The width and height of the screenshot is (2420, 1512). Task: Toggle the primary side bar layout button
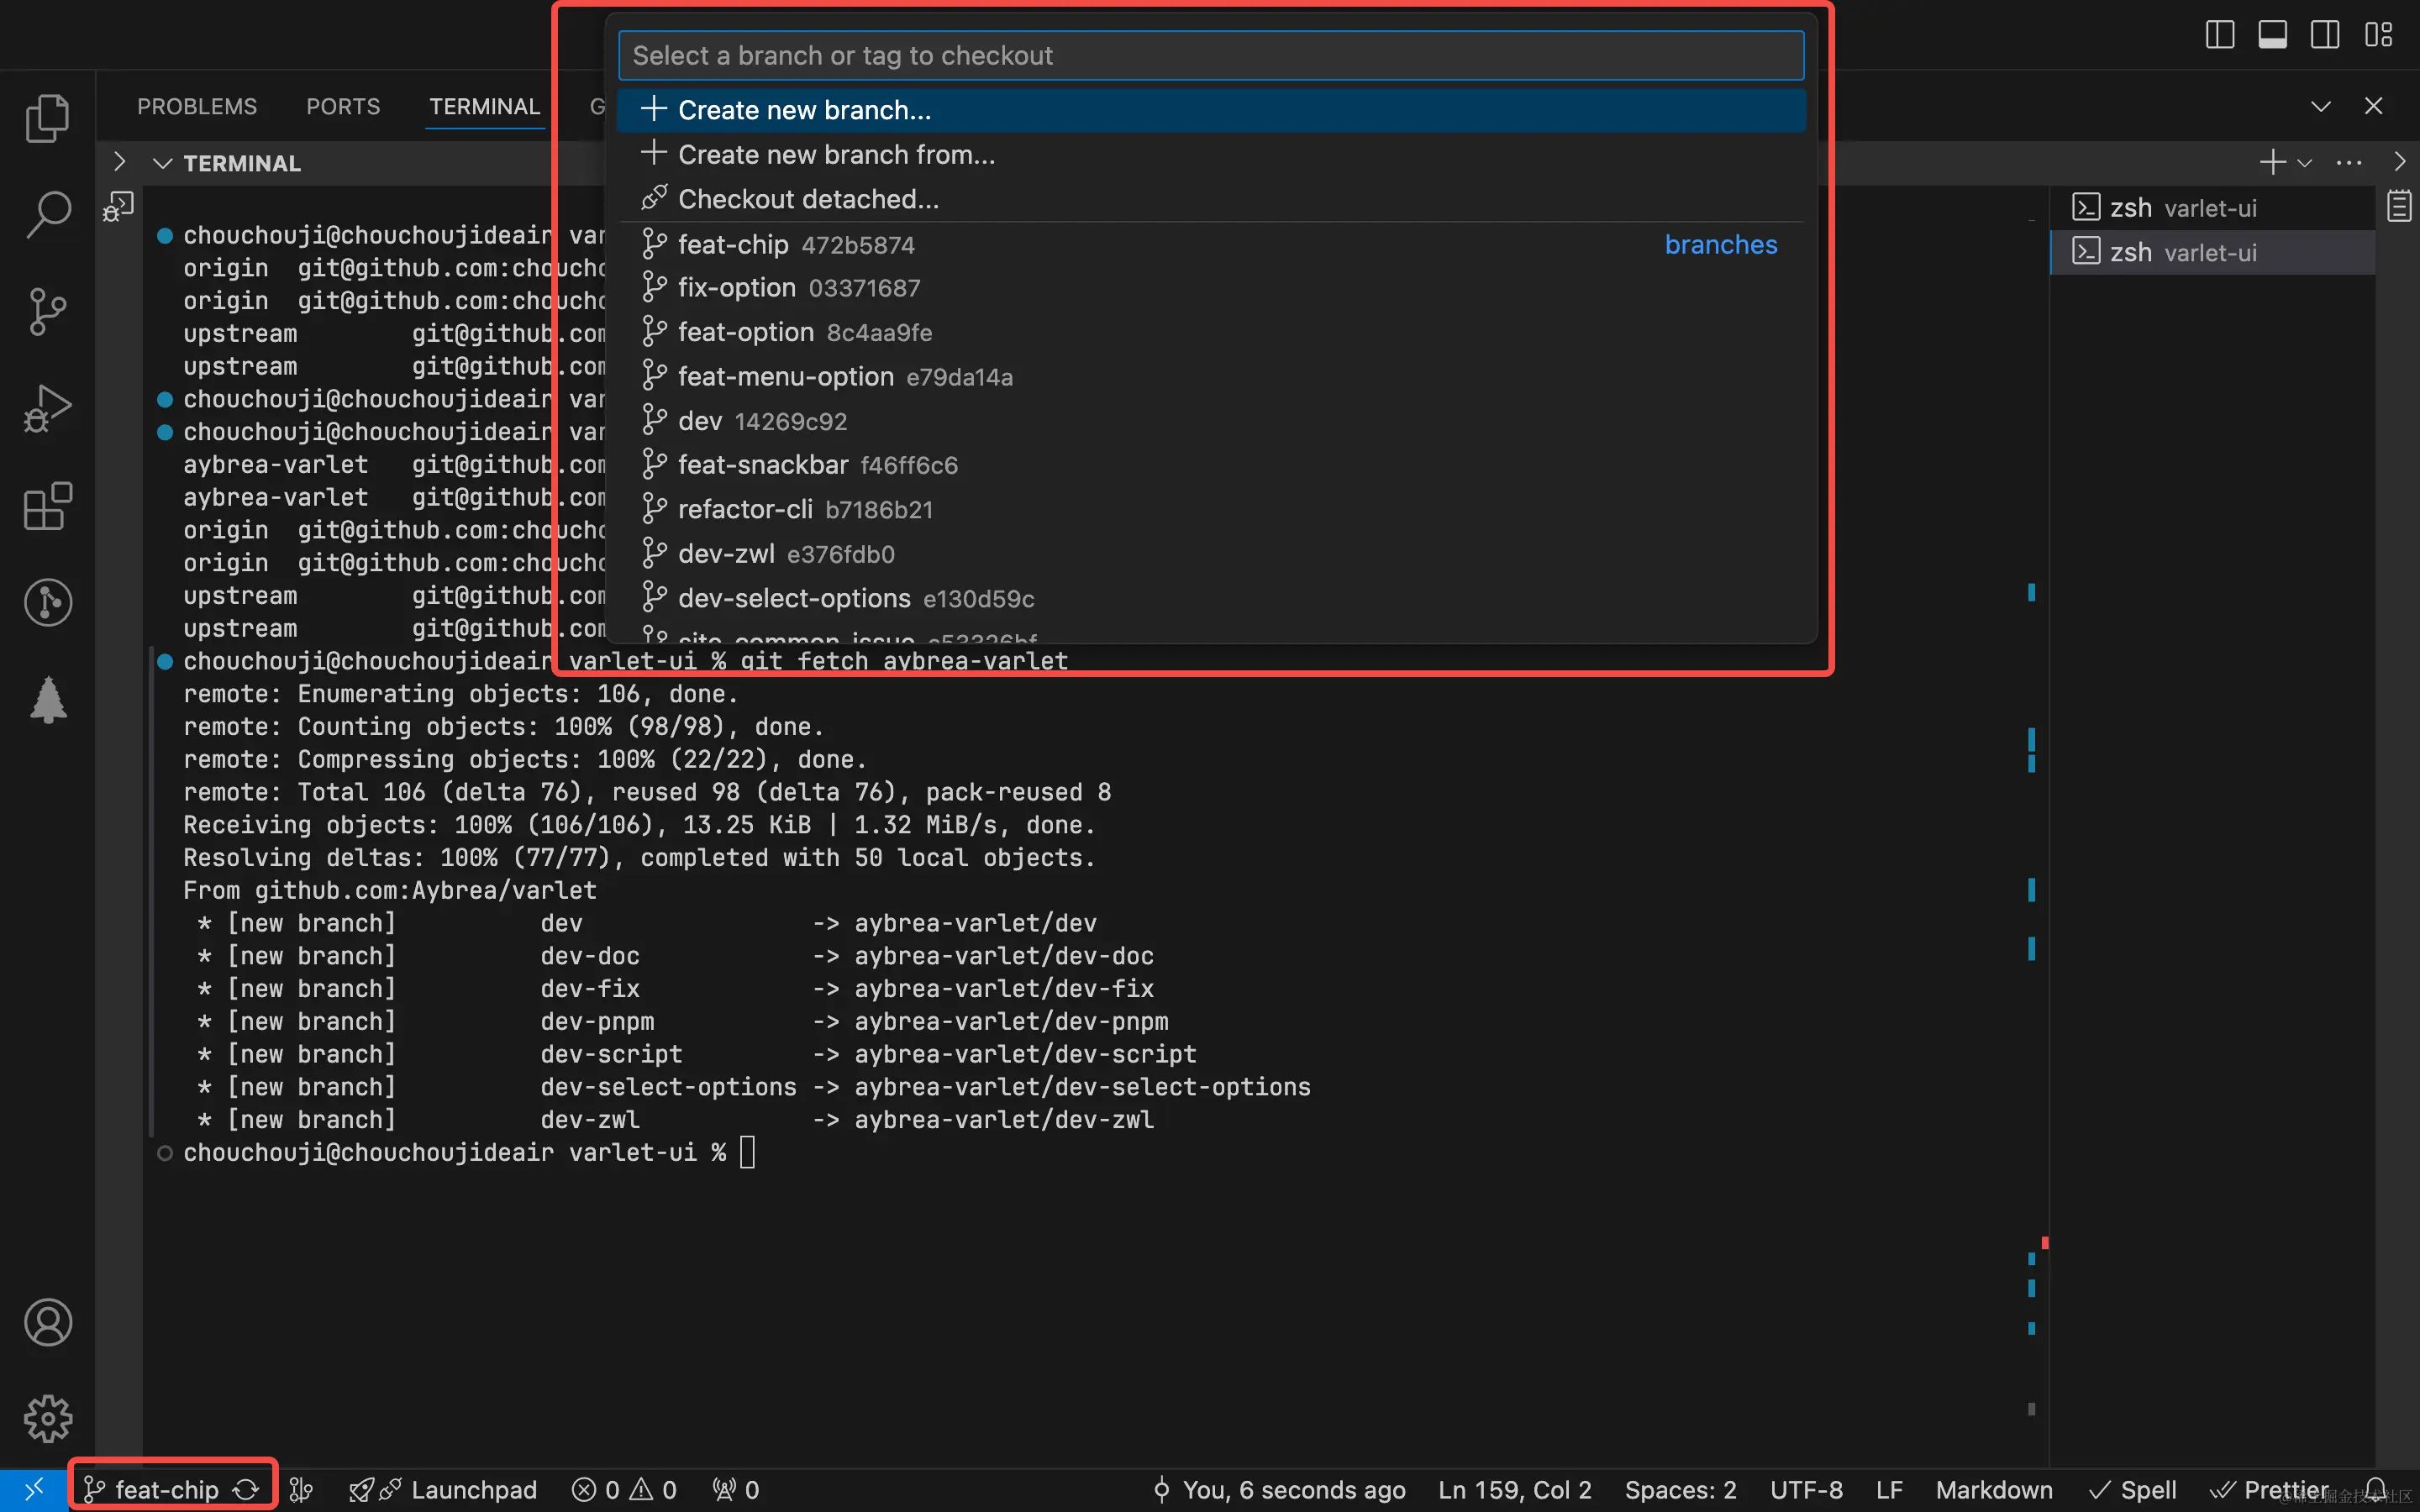click(x=2219, y=35)
